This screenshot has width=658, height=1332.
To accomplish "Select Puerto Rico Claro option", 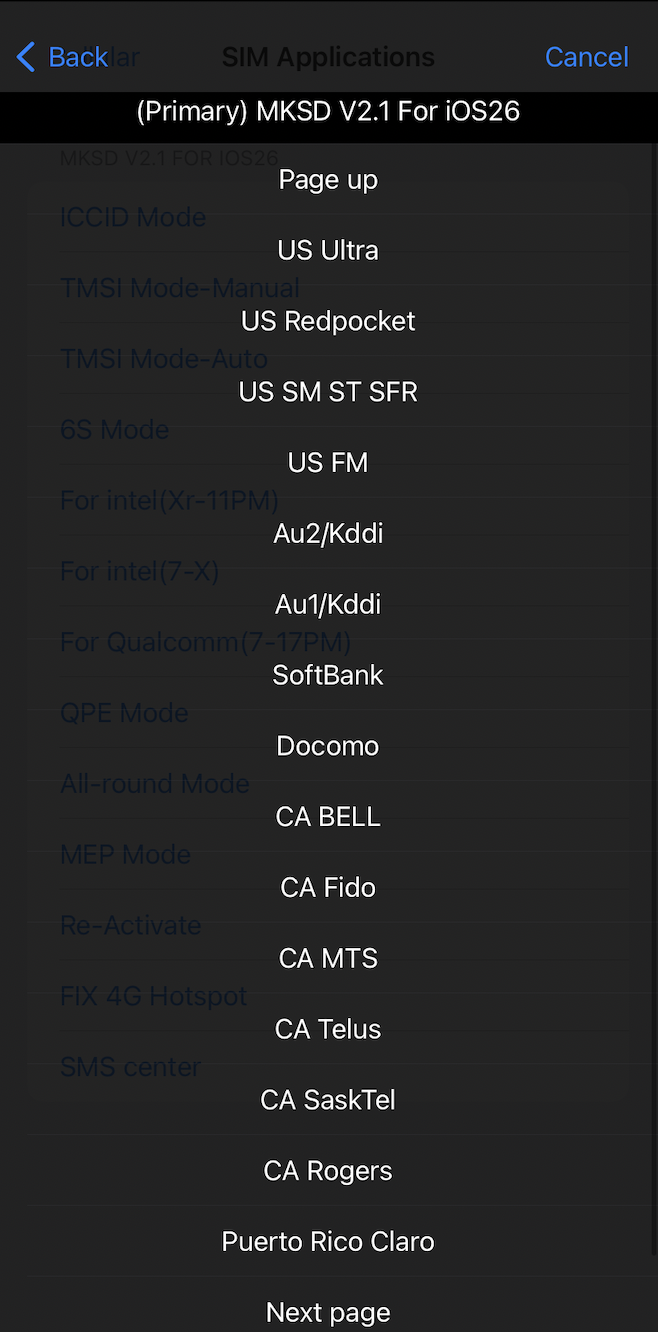I will coord(328,1242).
